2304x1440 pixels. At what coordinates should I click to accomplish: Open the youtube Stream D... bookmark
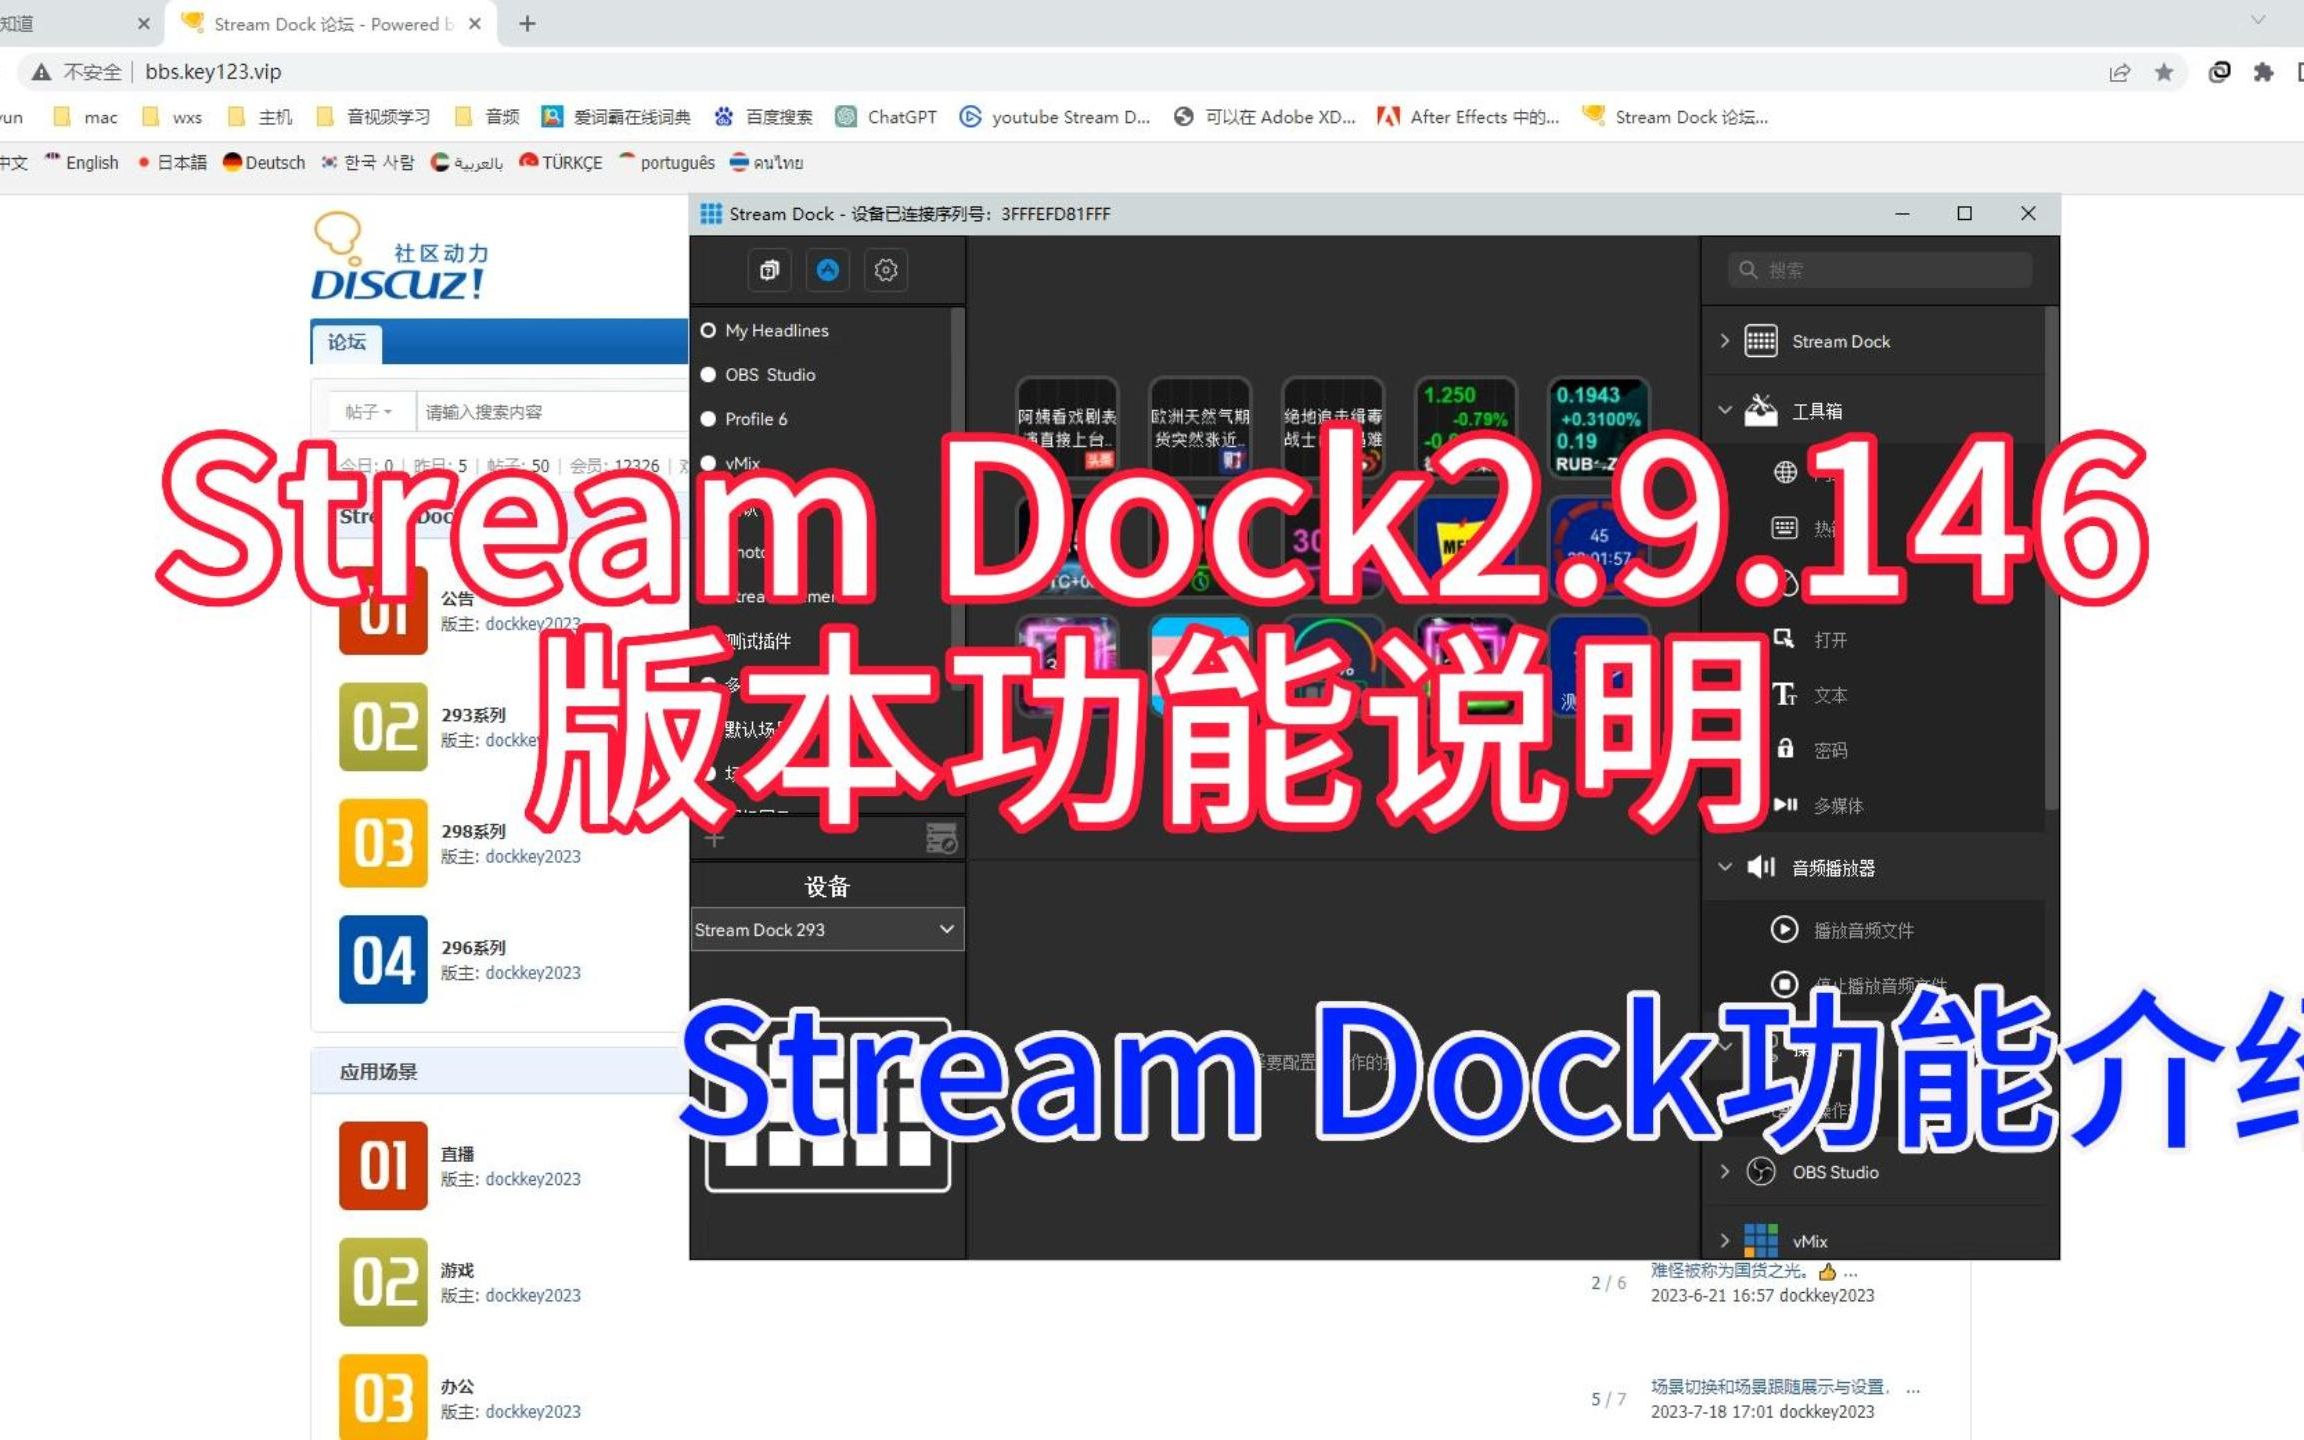[x=1056, y=117]
